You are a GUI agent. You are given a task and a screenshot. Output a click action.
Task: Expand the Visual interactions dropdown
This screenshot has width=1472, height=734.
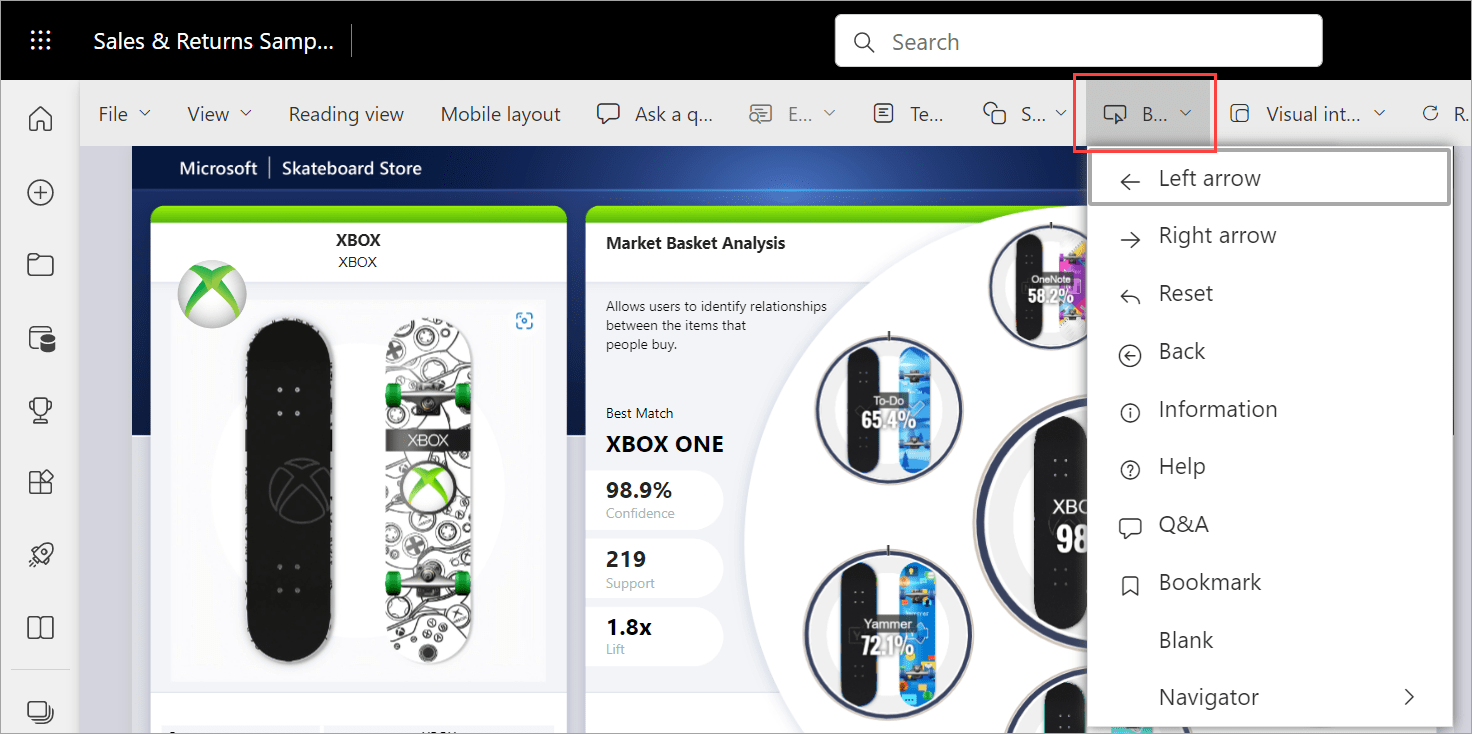1308,113
